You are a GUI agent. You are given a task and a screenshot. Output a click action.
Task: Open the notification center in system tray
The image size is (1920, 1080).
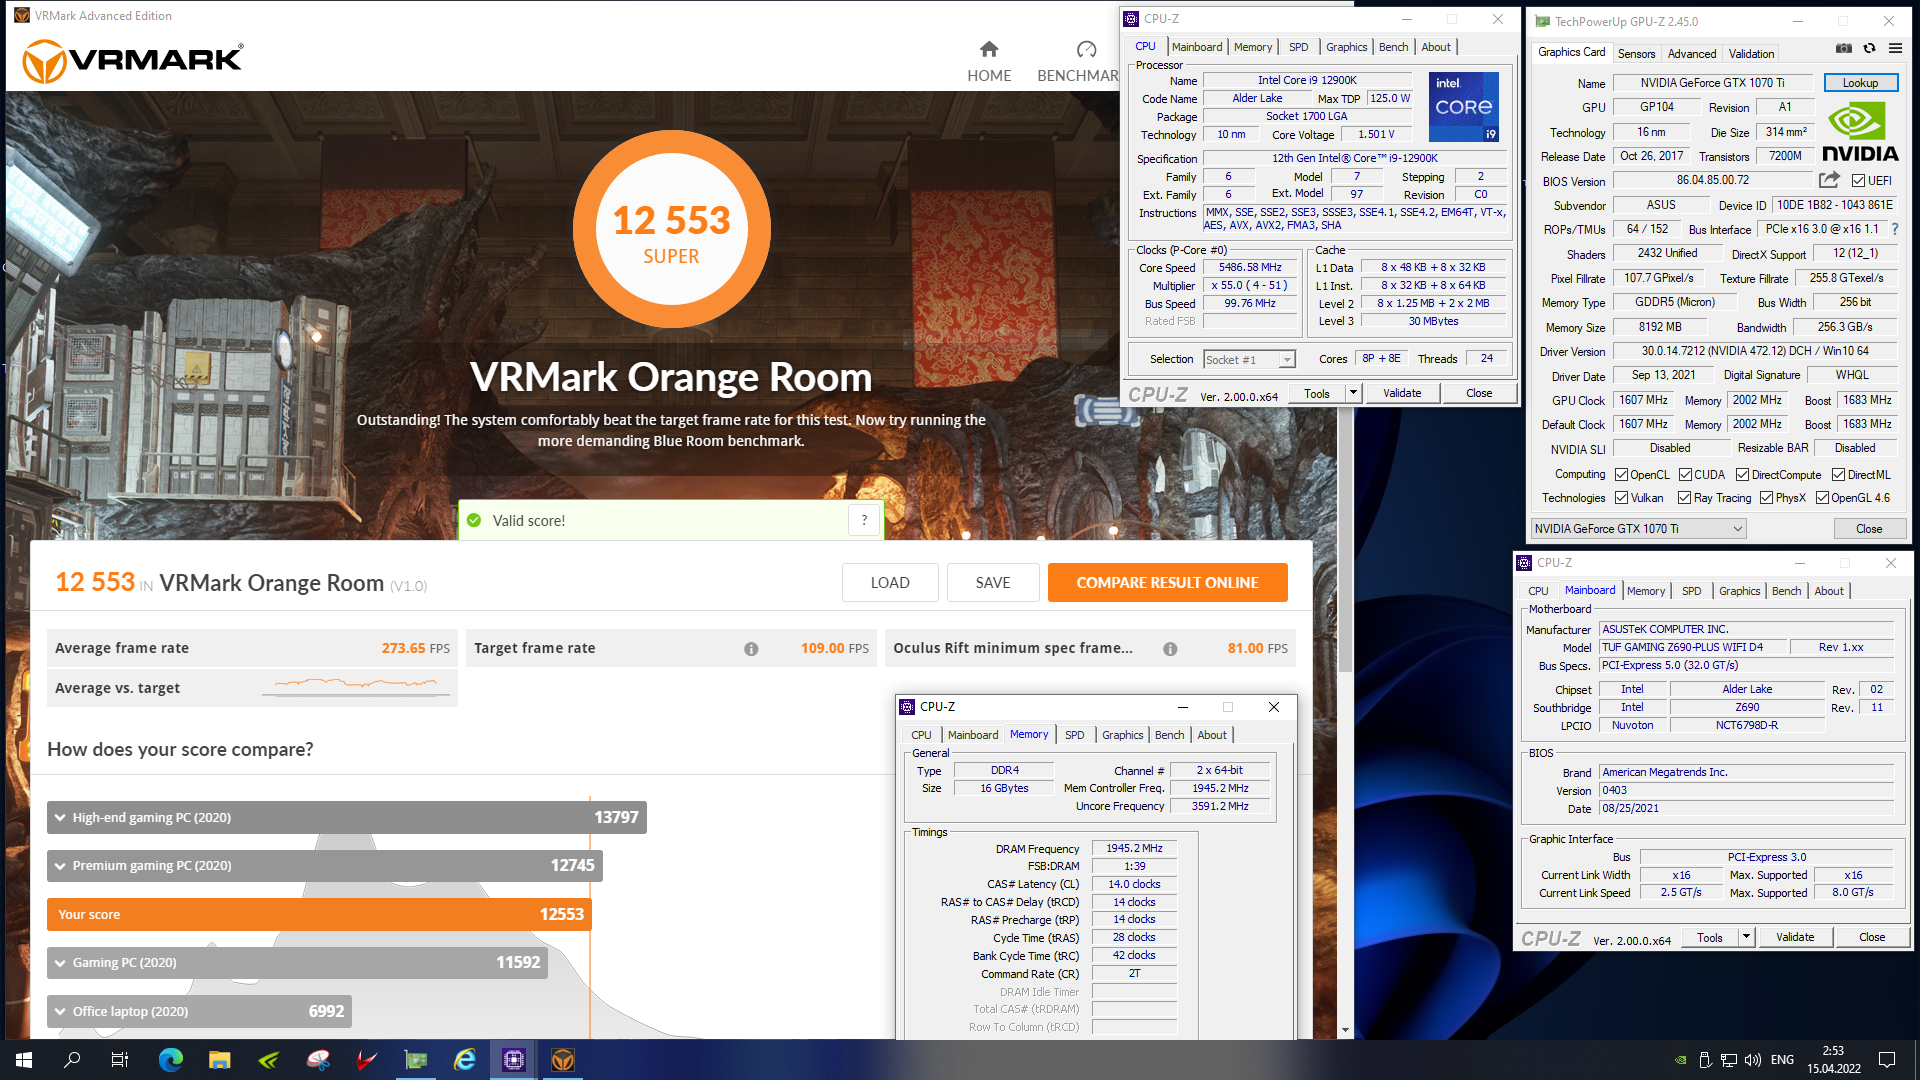[1887, 1060]
